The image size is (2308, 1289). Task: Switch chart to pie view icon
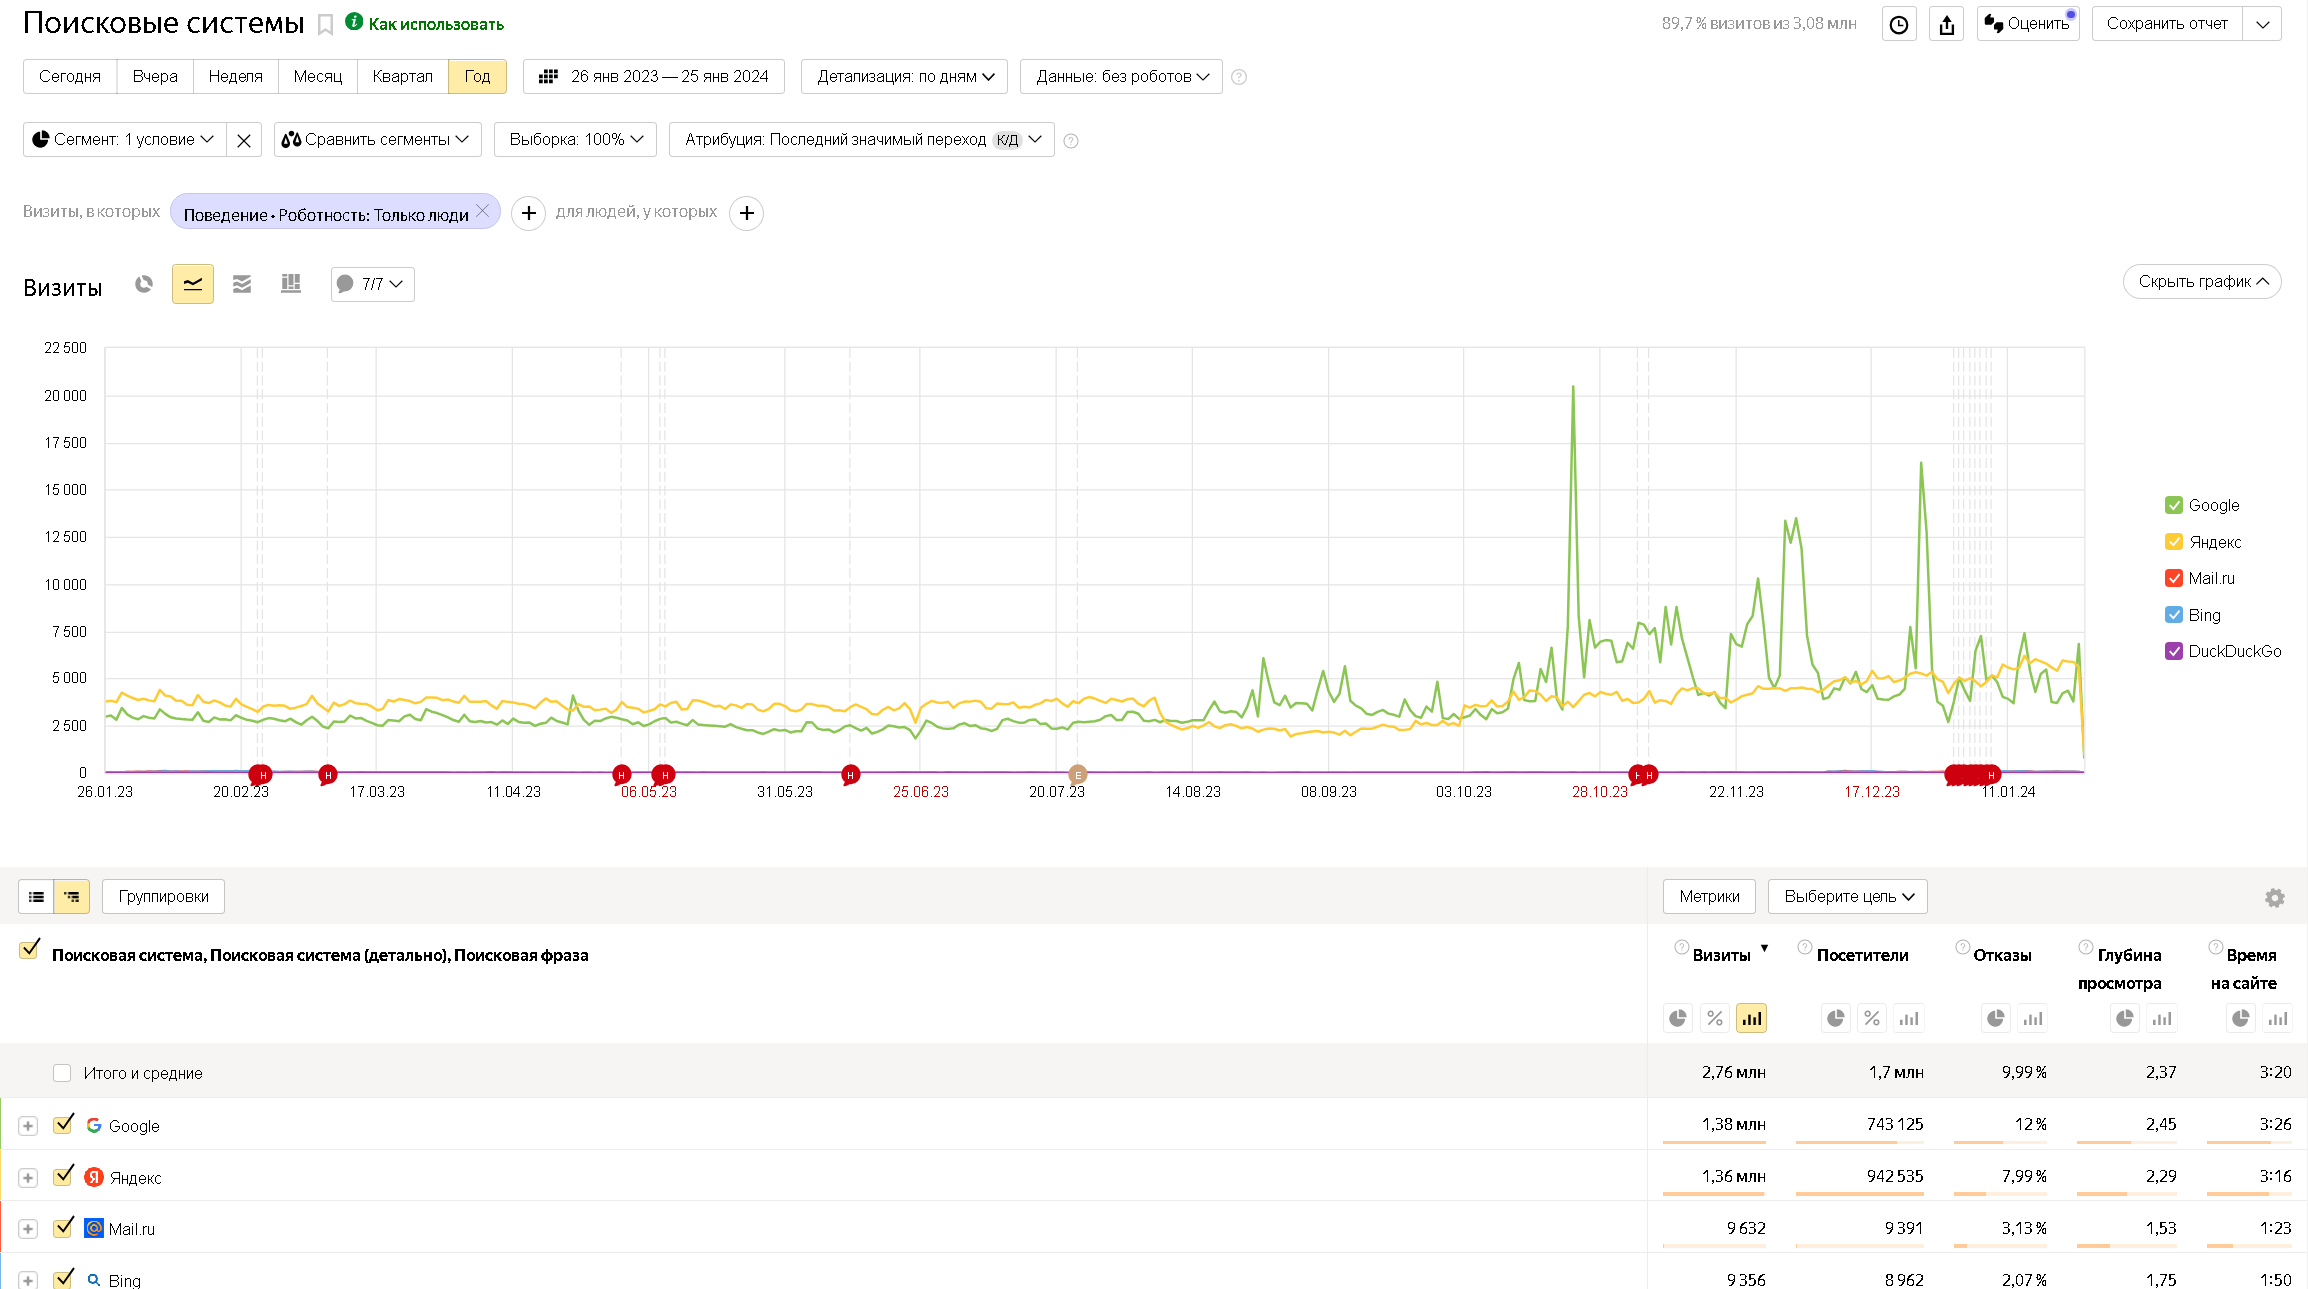tap(144, 285)
